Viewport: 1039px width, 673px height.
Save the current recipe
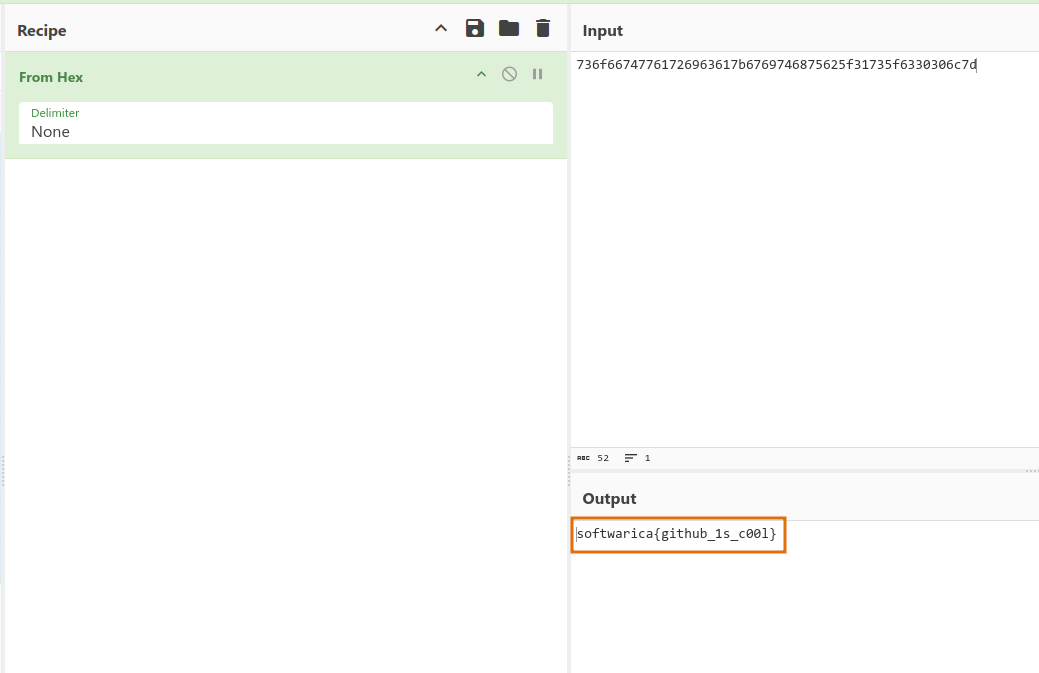[475, 28]
